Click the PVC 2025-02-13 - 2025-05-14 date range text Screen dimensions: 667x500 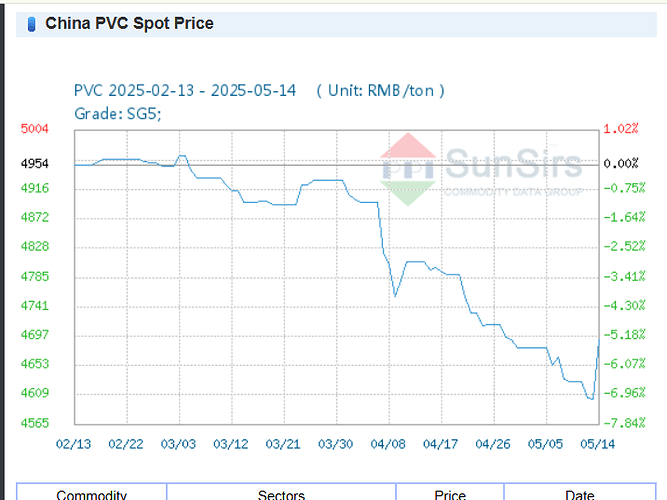pyautogui.click(x=185, y=91)
